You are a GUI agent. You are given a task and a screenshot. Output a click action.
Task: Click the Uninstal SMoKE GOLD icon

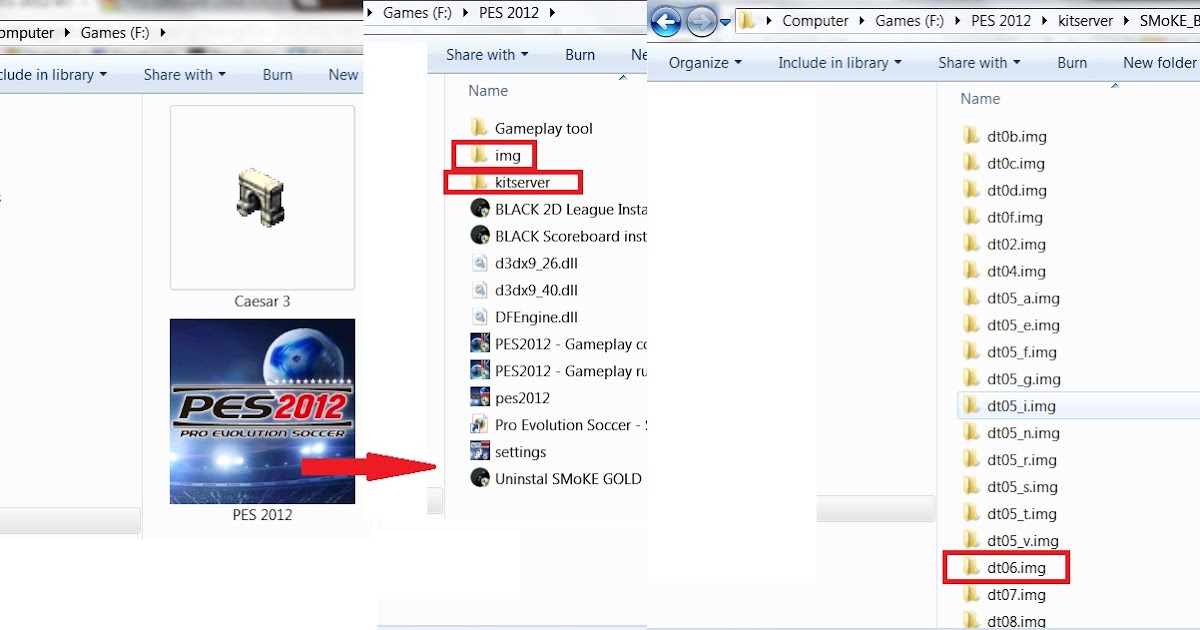(x=479, y=479)
